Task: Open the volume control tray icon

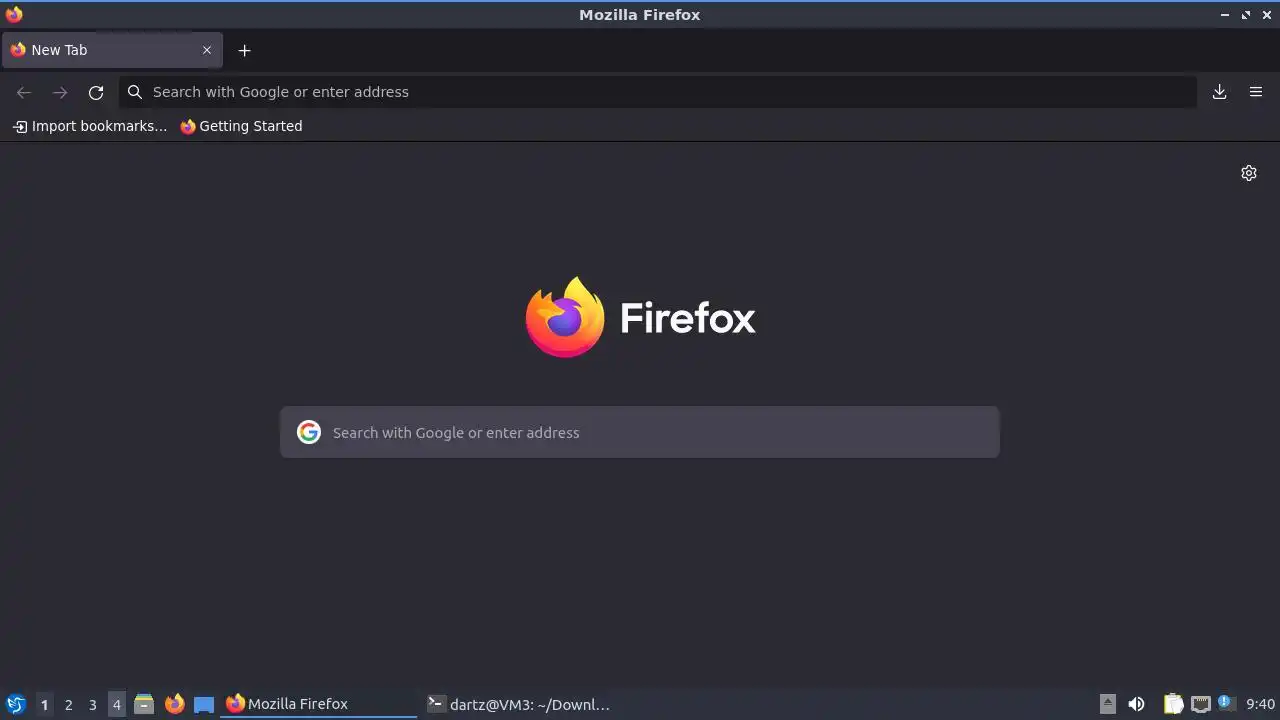Action: (x=1136, y=704)
